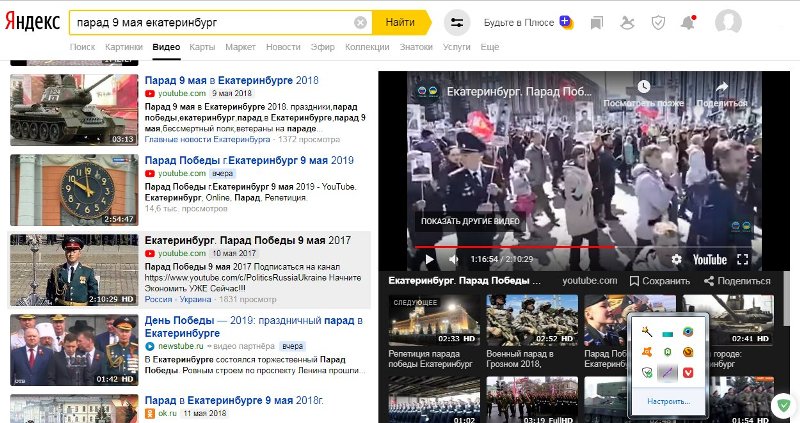Open the bookmarks collections icon in header
Image resolution: width=800 pixels, height=423 pixels.
[596, 22]
